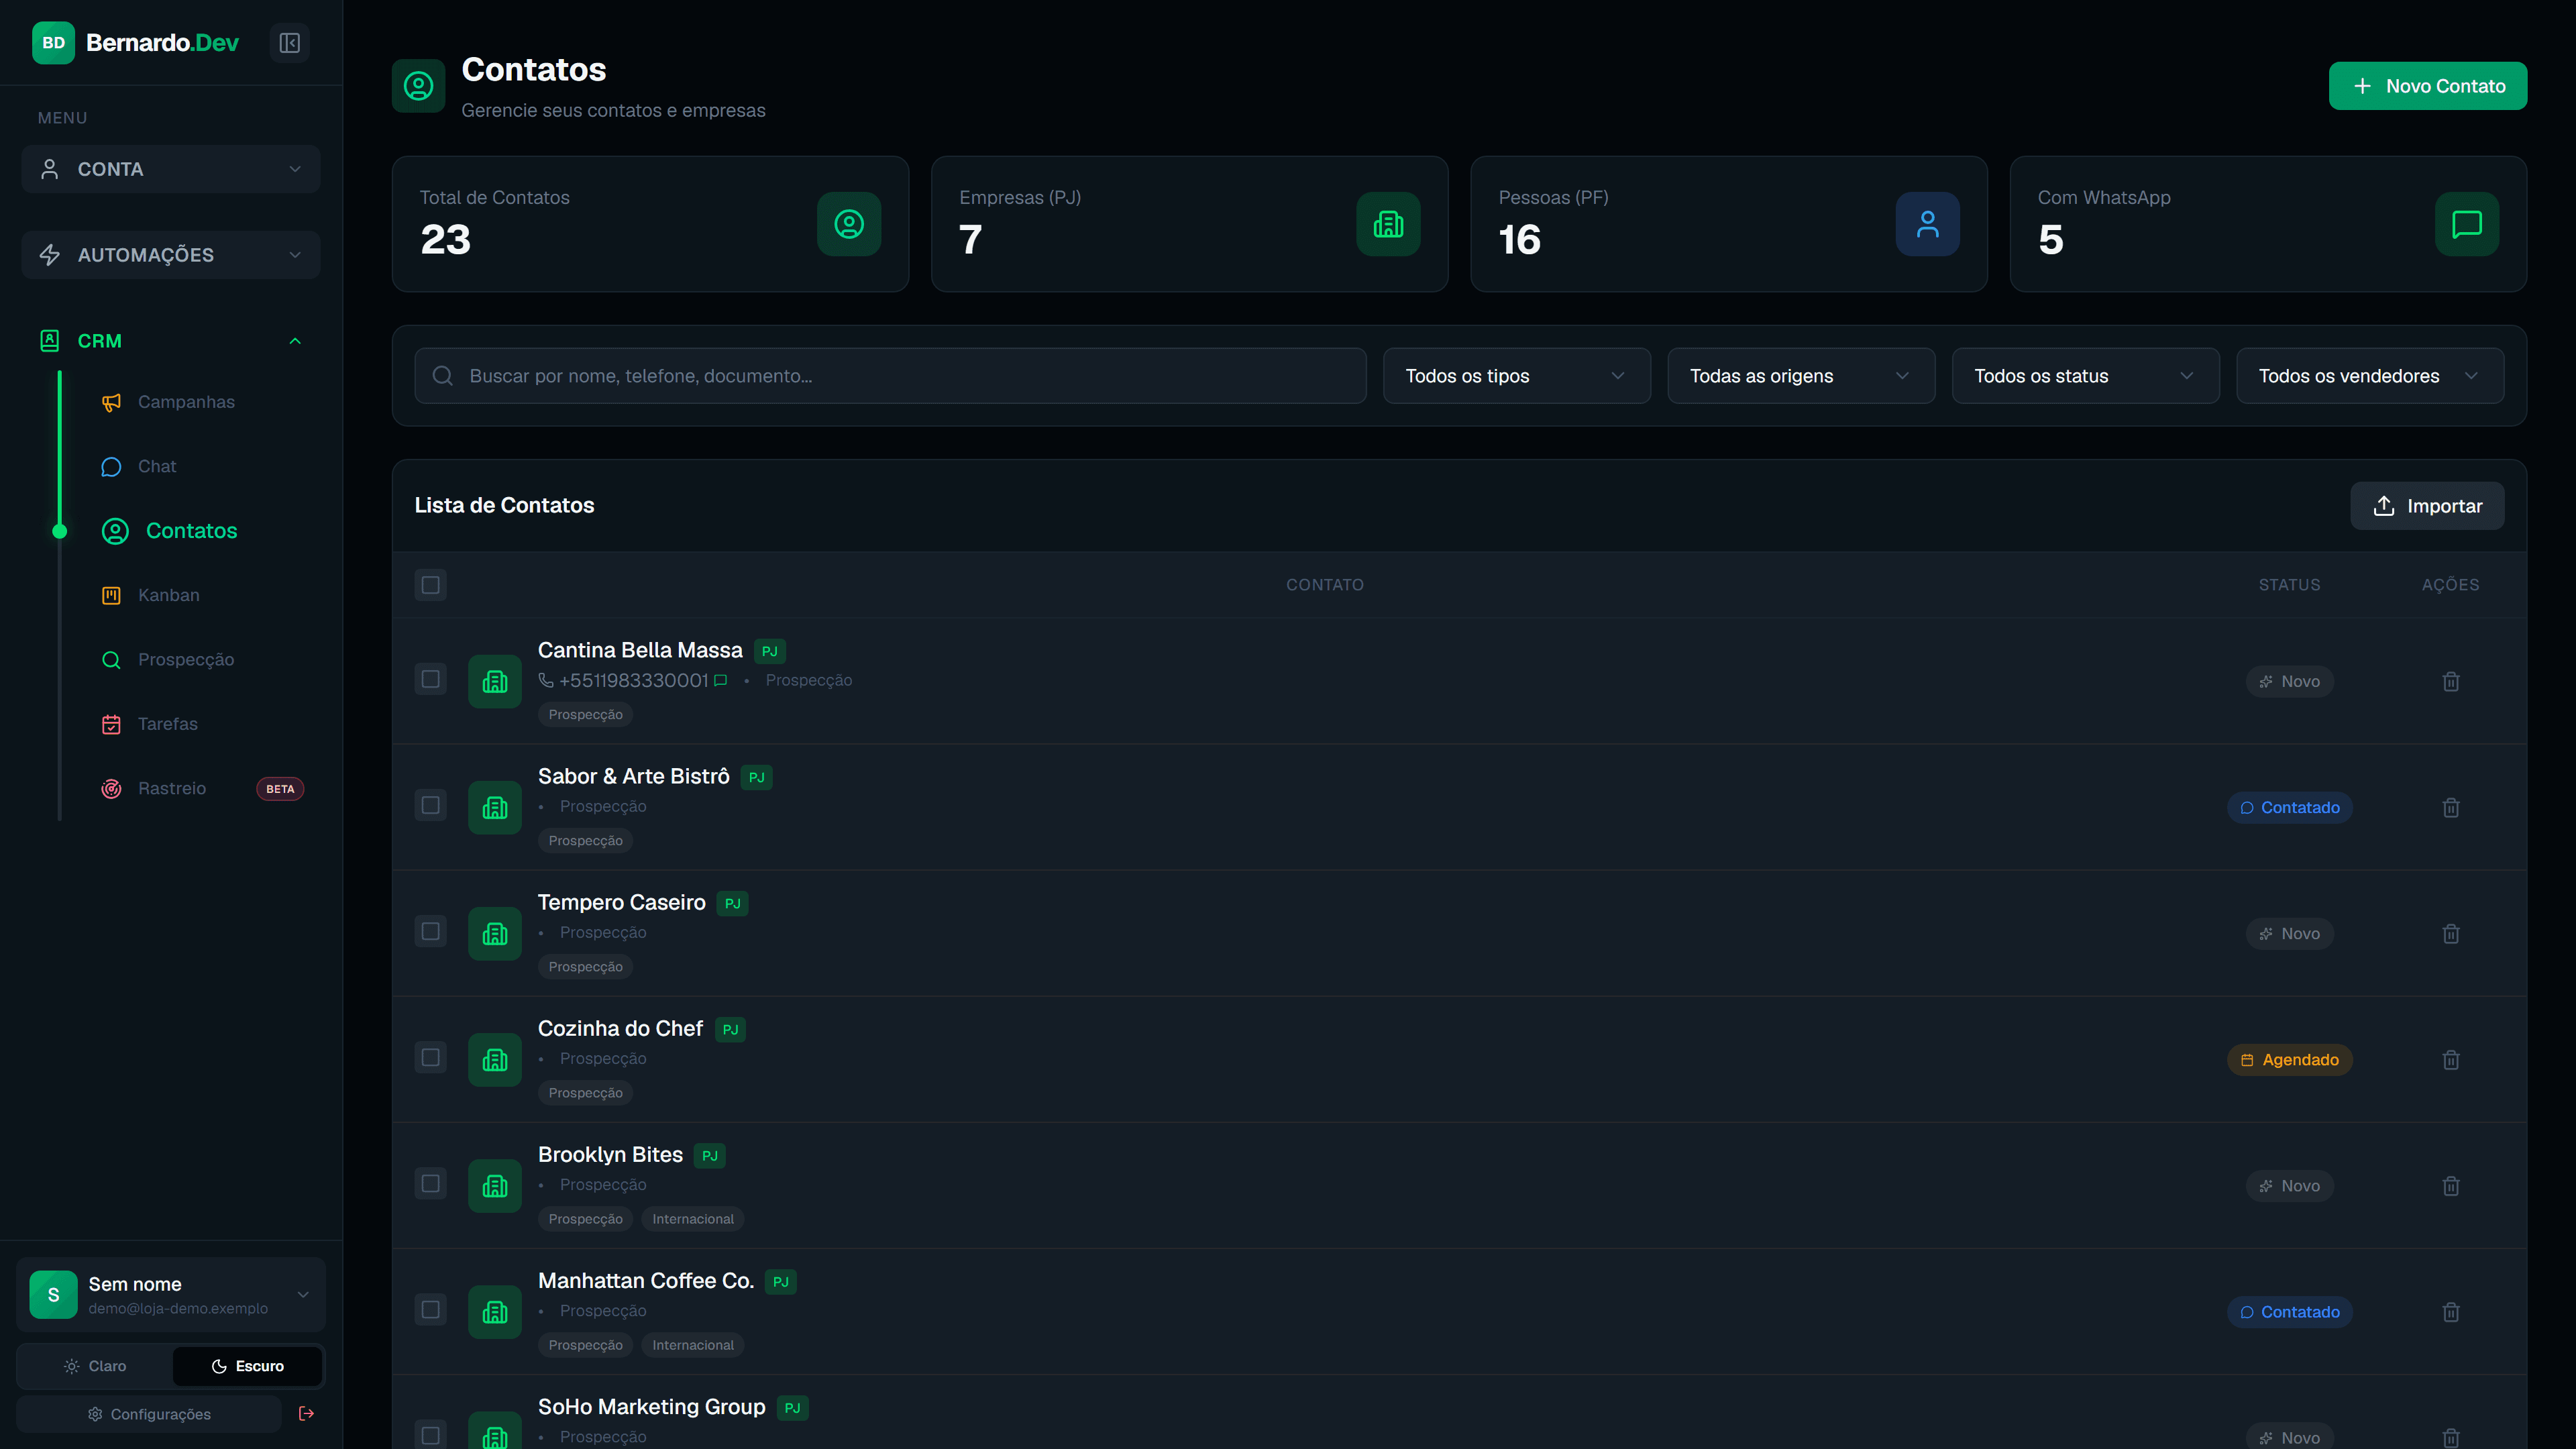Image resolution: width=2576 pixels, height=1449 pixels.
Task: Expand the AUTOMAÇÕES menu section
Action: point(171,255)
